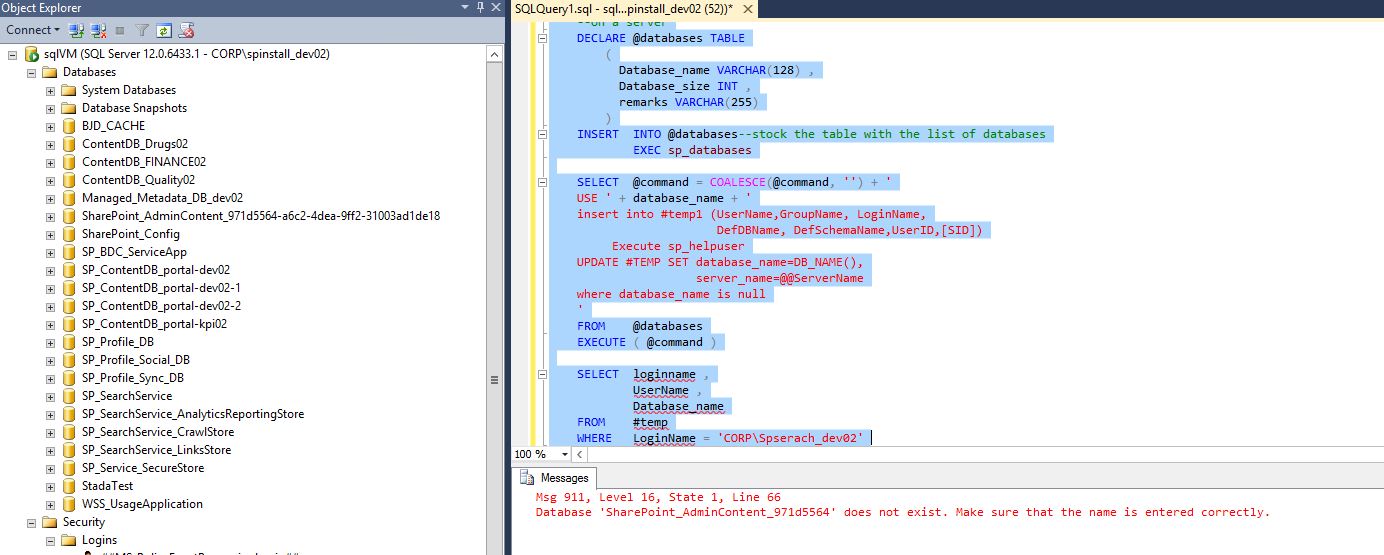Expand the Database Snapshots folder

(x=51, y=108)
